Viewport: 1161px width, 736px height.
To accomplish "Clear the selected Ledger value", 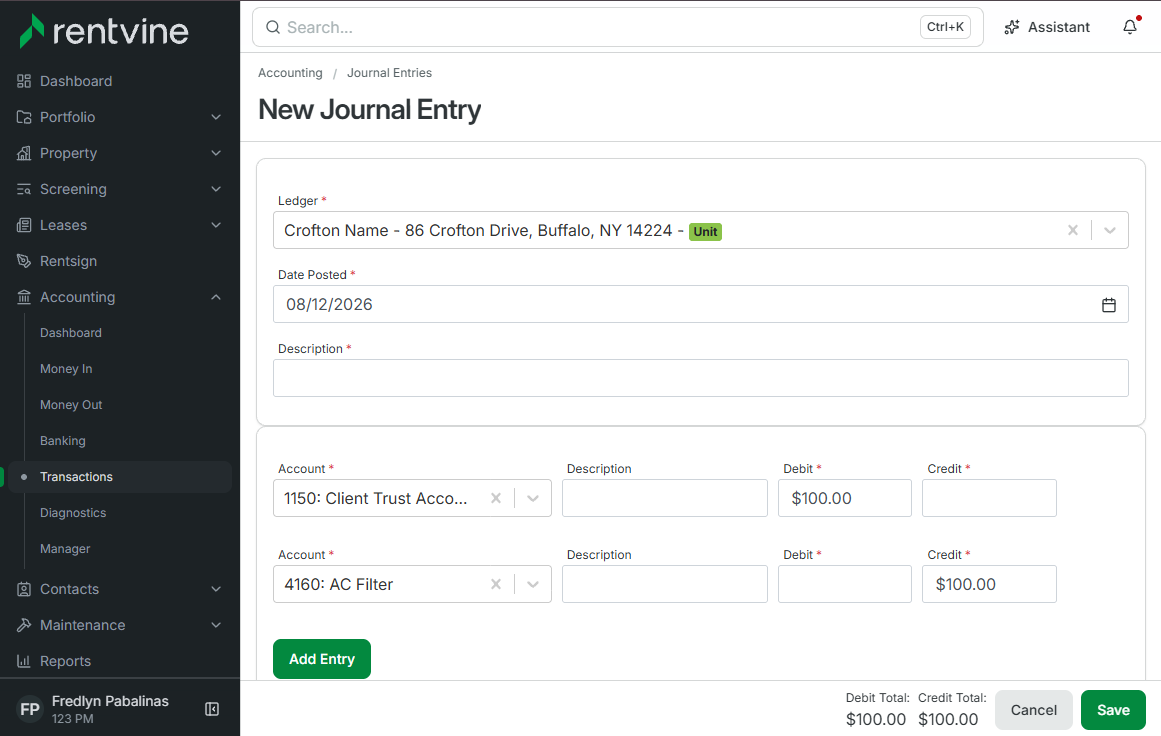I will pyautogui.click(x=1073, y=230).
